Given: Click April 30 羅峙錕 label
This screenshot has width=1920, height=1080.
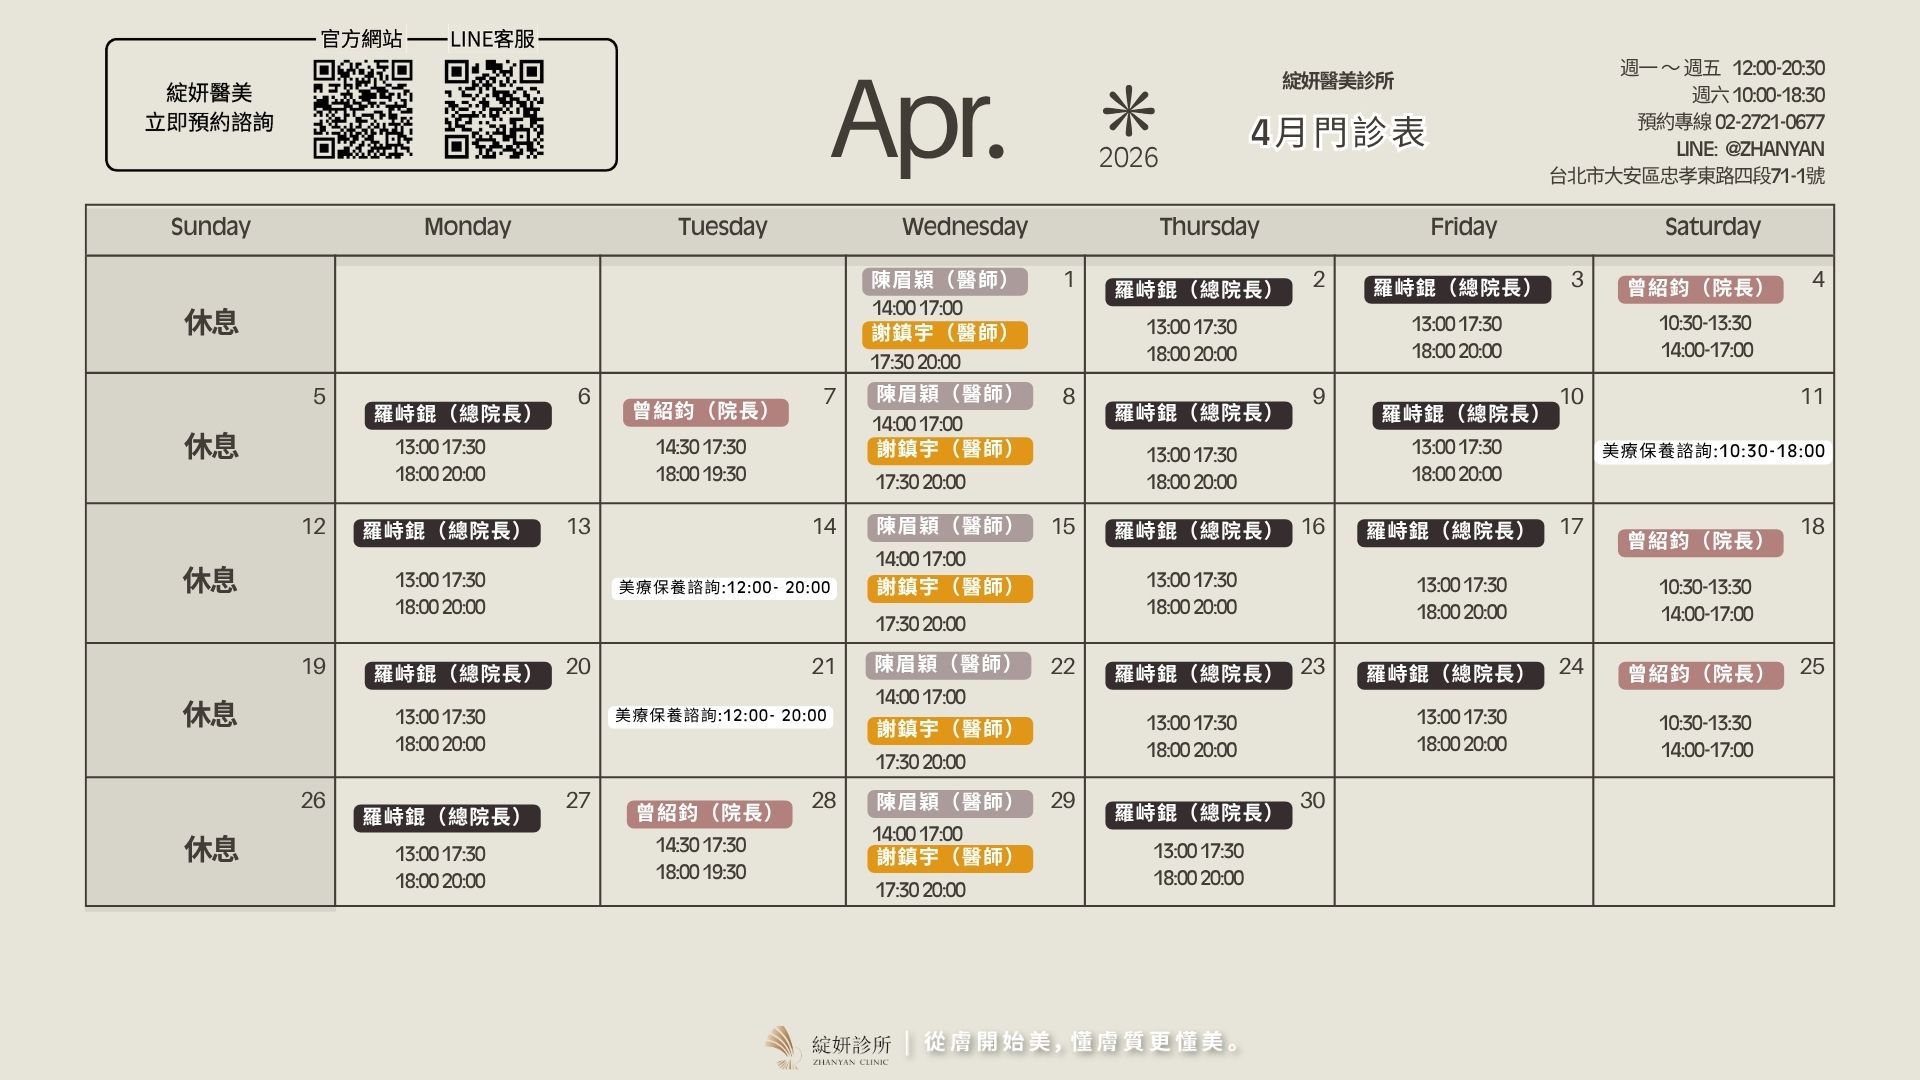Looking at the screenshot, I should [x=1198, y=814].
